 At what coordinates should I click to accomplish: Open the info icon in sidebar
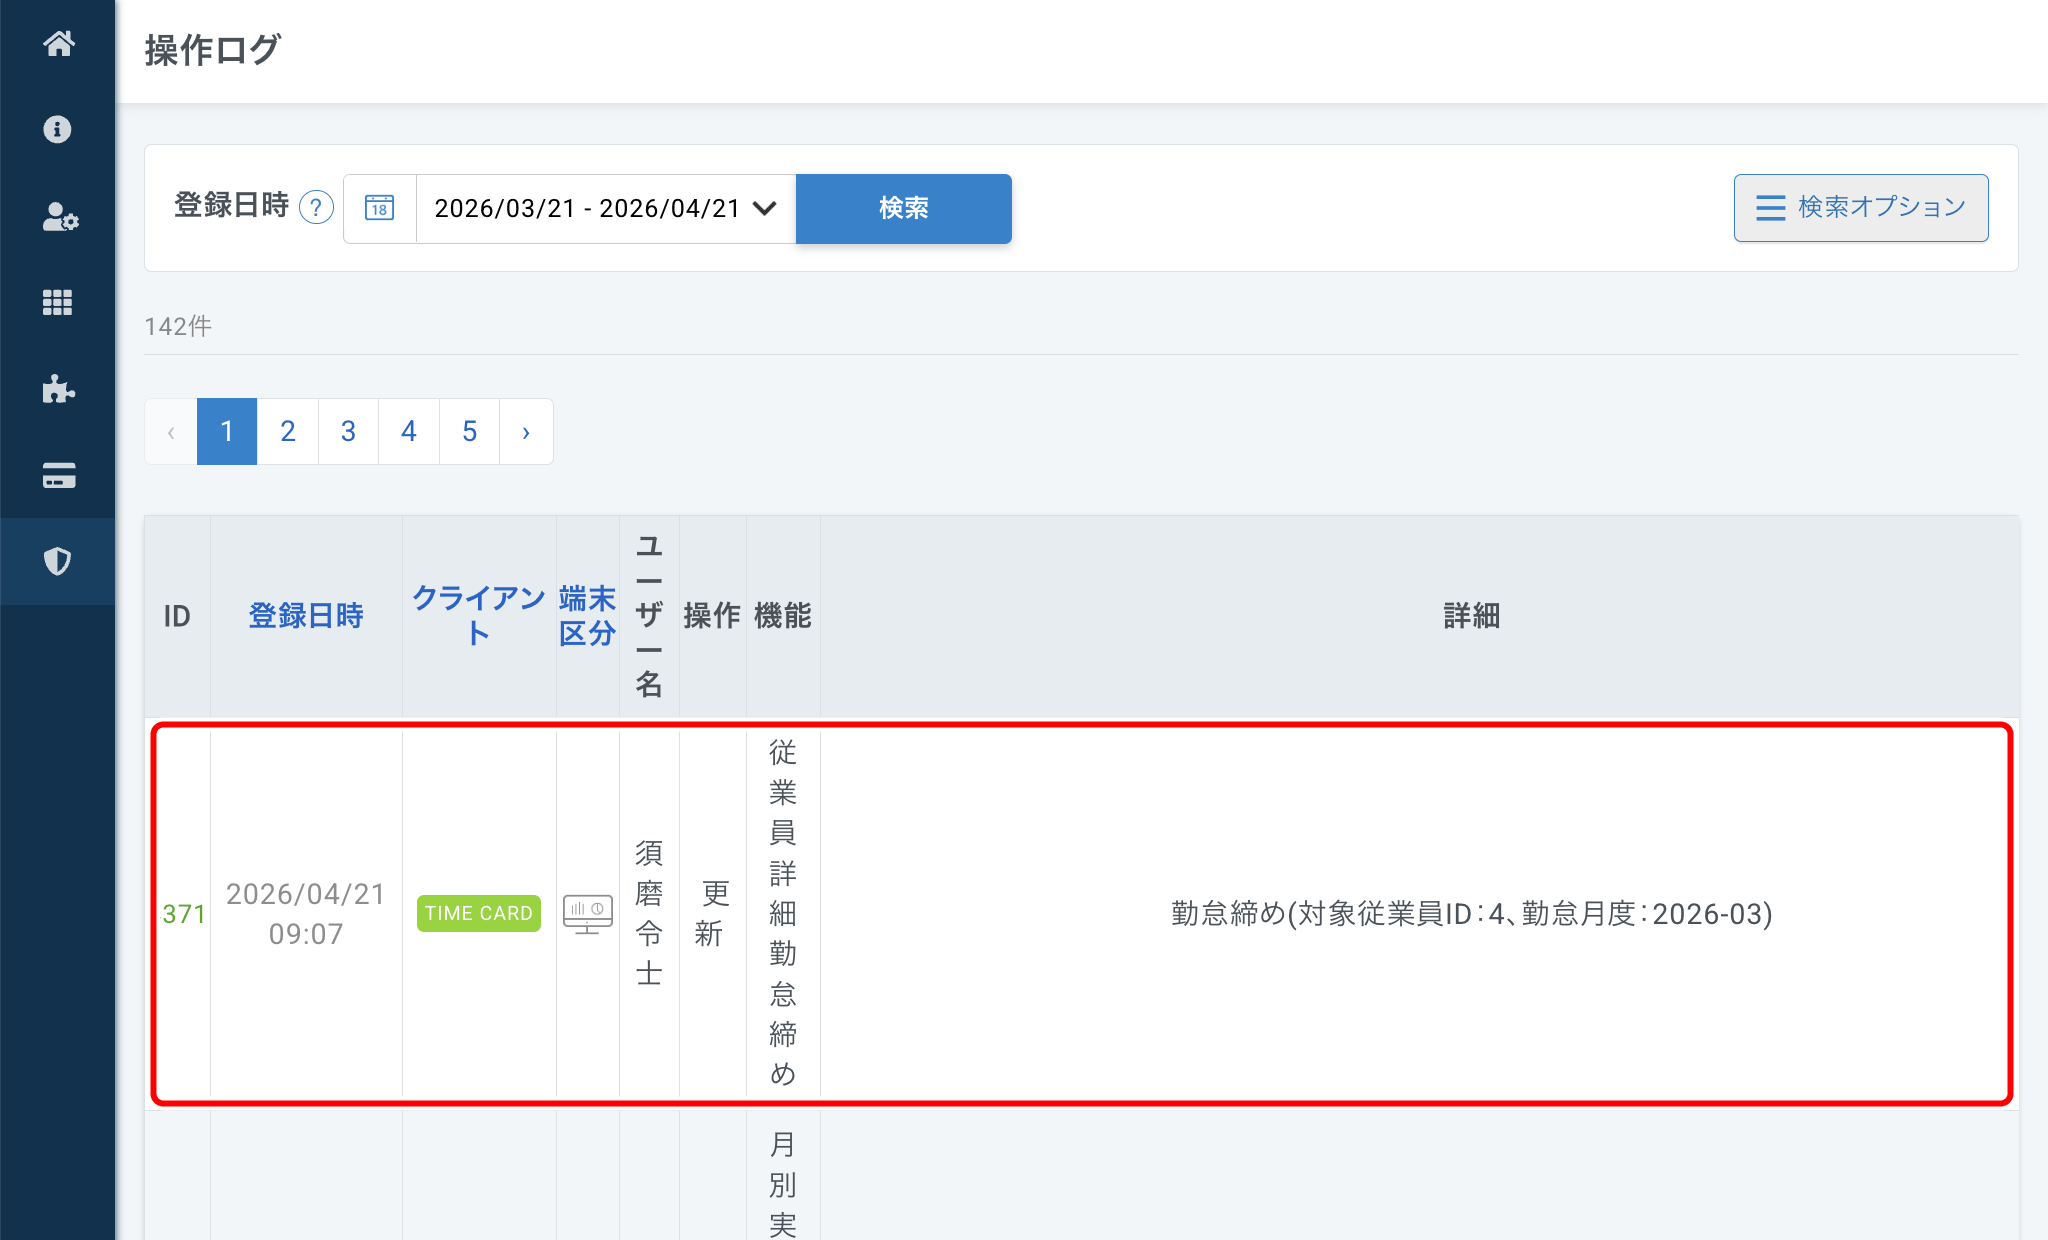pos(58,129)
